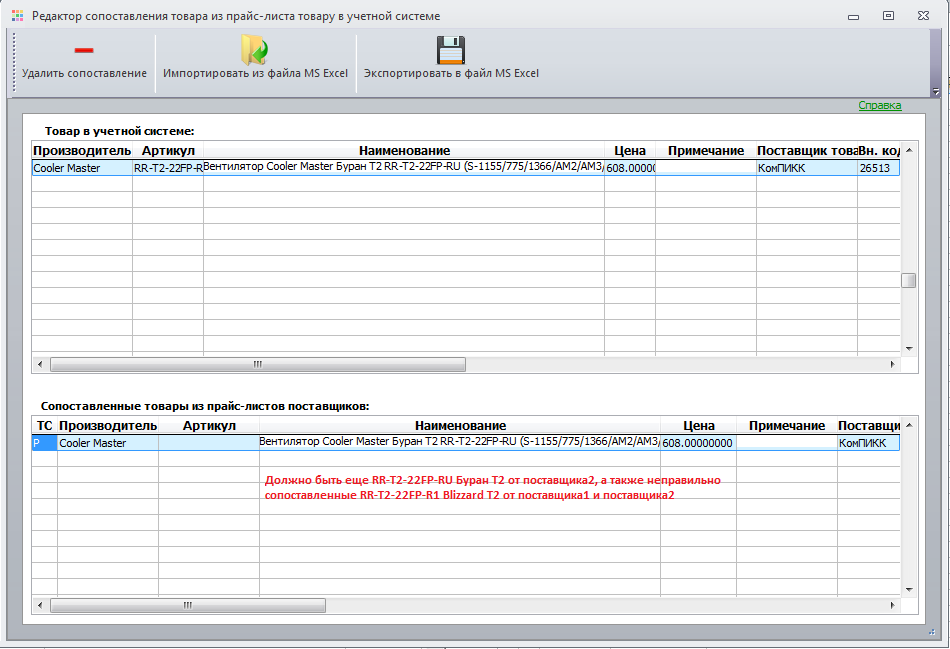Select internal code 26513 cell

tap(879, 168)
